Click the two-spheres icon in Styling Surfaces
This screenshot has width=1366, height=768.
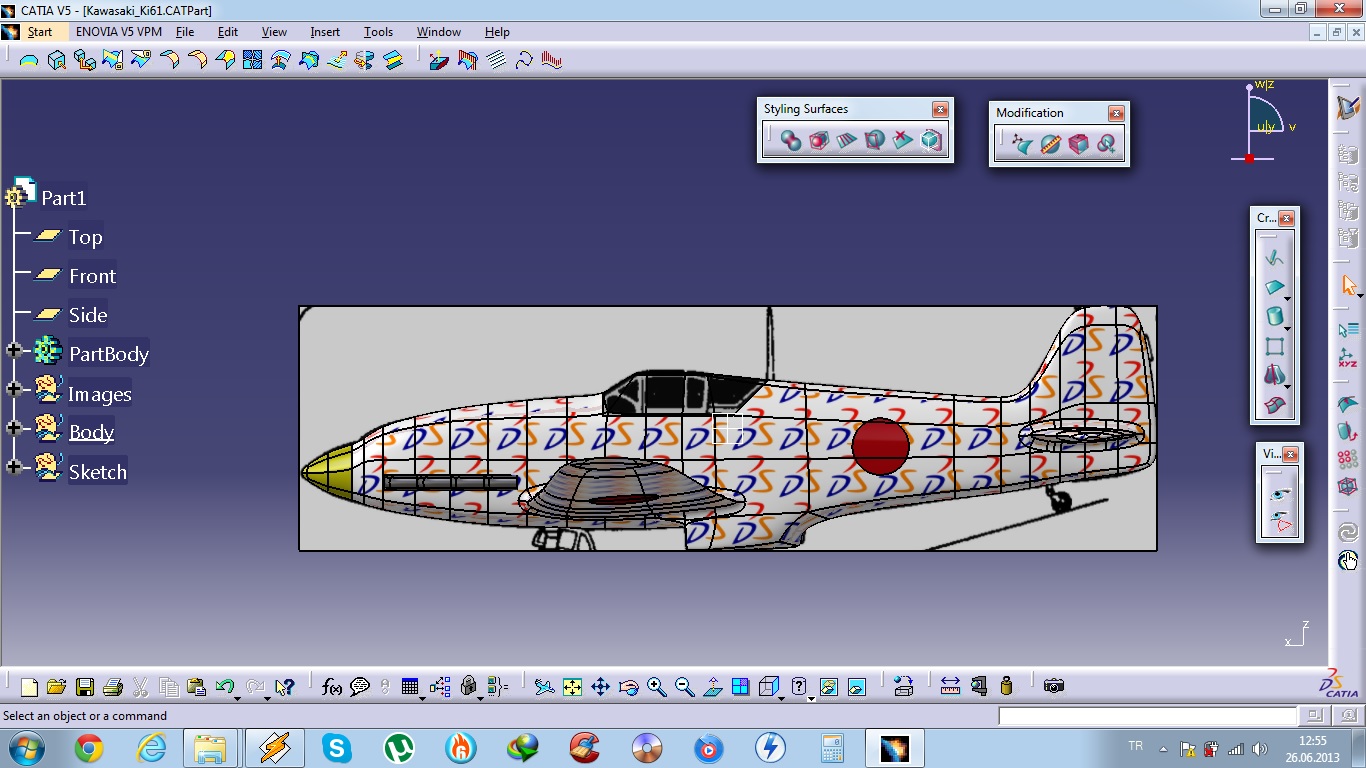click(790, 141)
